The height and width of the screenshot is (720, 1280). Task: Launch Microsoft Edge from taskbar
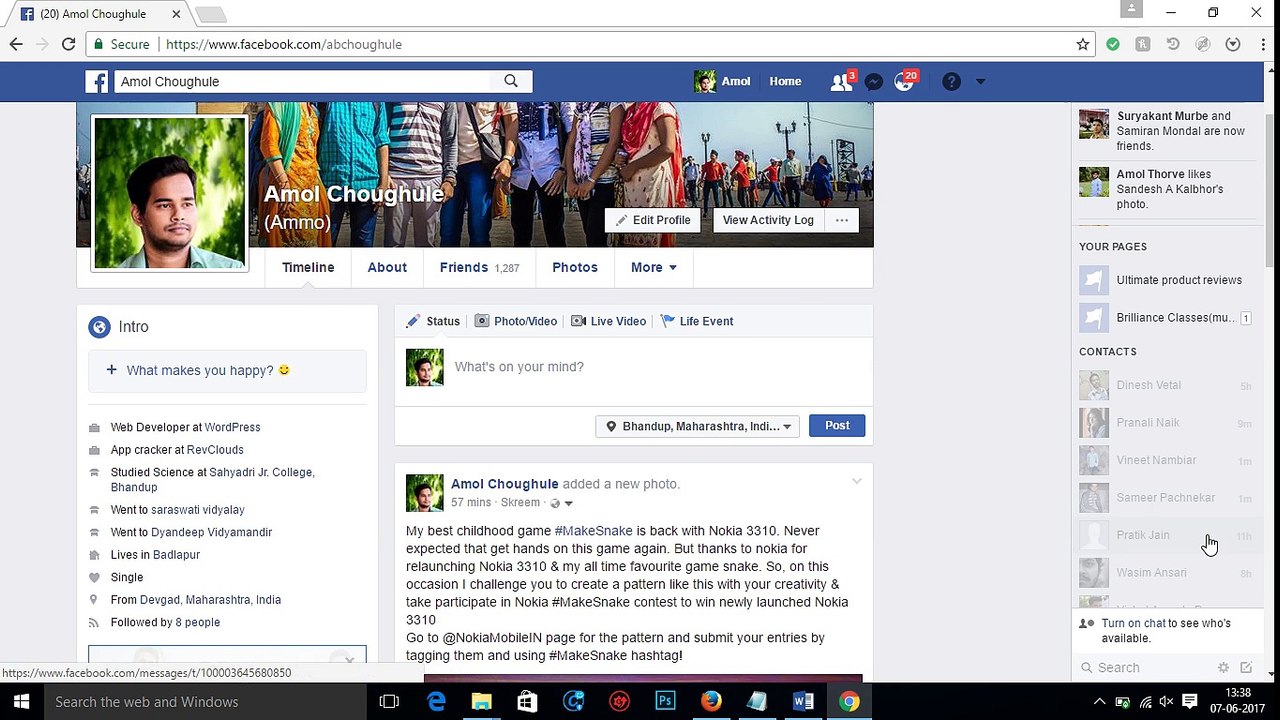pyautogui.click(x=436, y=702)
